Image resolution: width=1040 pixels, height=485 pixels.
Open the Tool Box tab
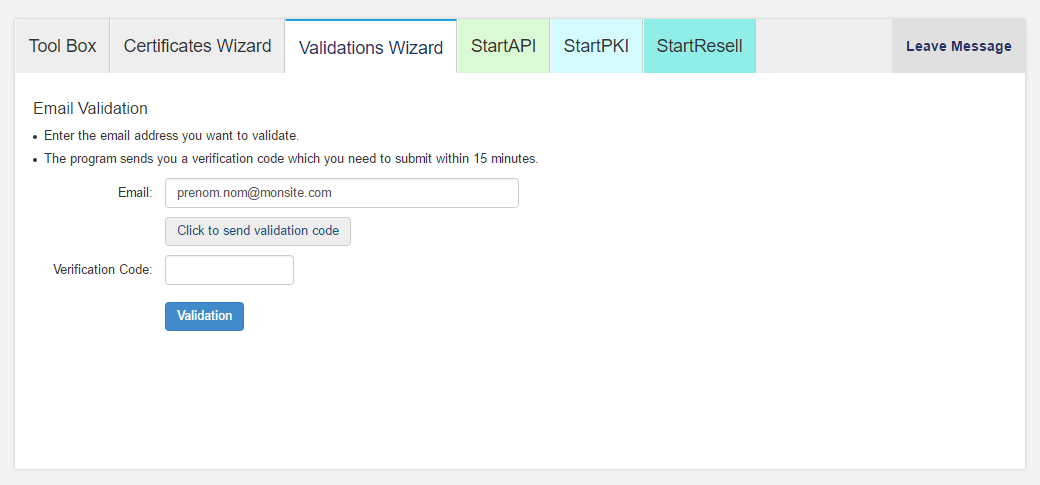tap(62, 46)
